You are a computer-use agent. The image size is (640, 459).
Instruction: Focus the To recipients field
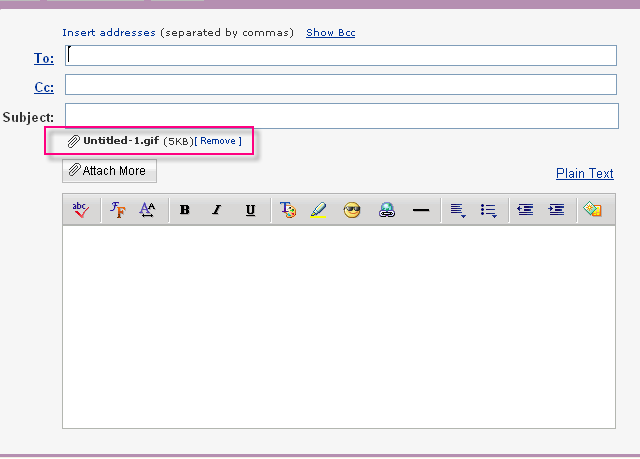[341, 55]
